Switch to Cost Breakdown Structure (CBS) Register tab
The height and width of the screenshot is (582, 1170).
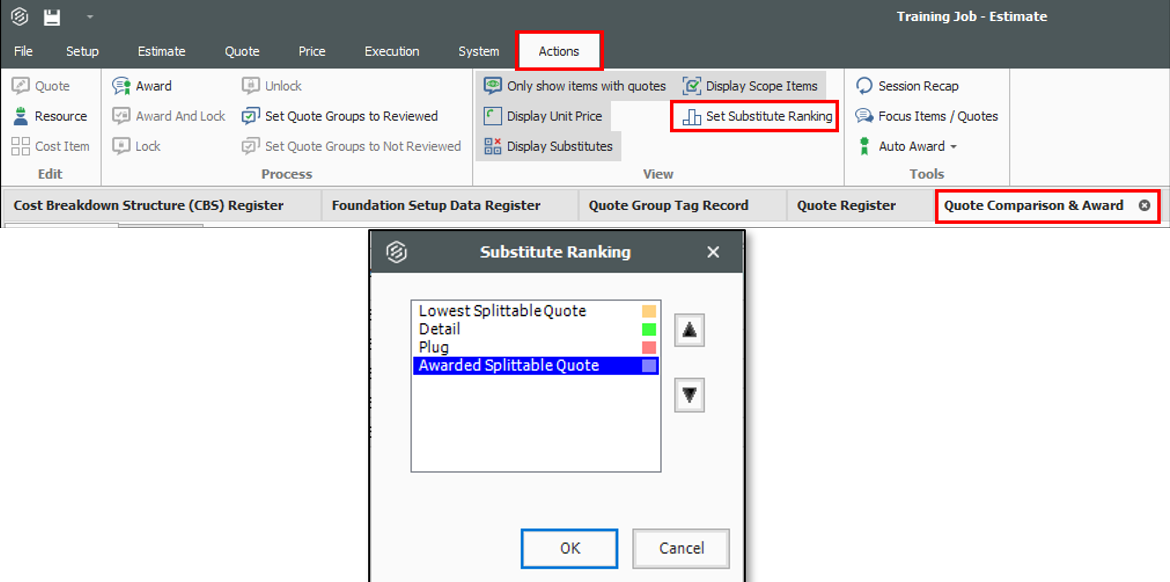pos(148,205)
